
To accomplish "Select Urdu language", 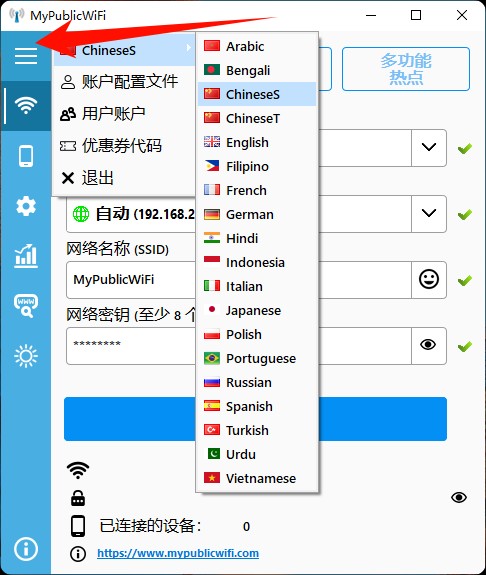I will point(257,454).
